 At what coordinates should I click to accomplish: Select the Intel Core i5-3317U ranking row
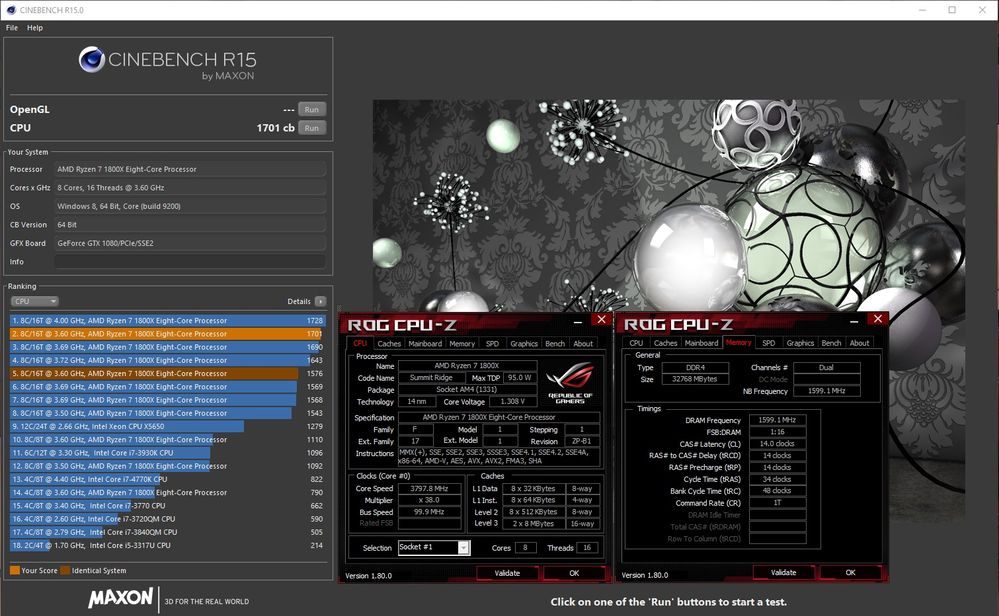pyautogui.click(x=168, y=545)
